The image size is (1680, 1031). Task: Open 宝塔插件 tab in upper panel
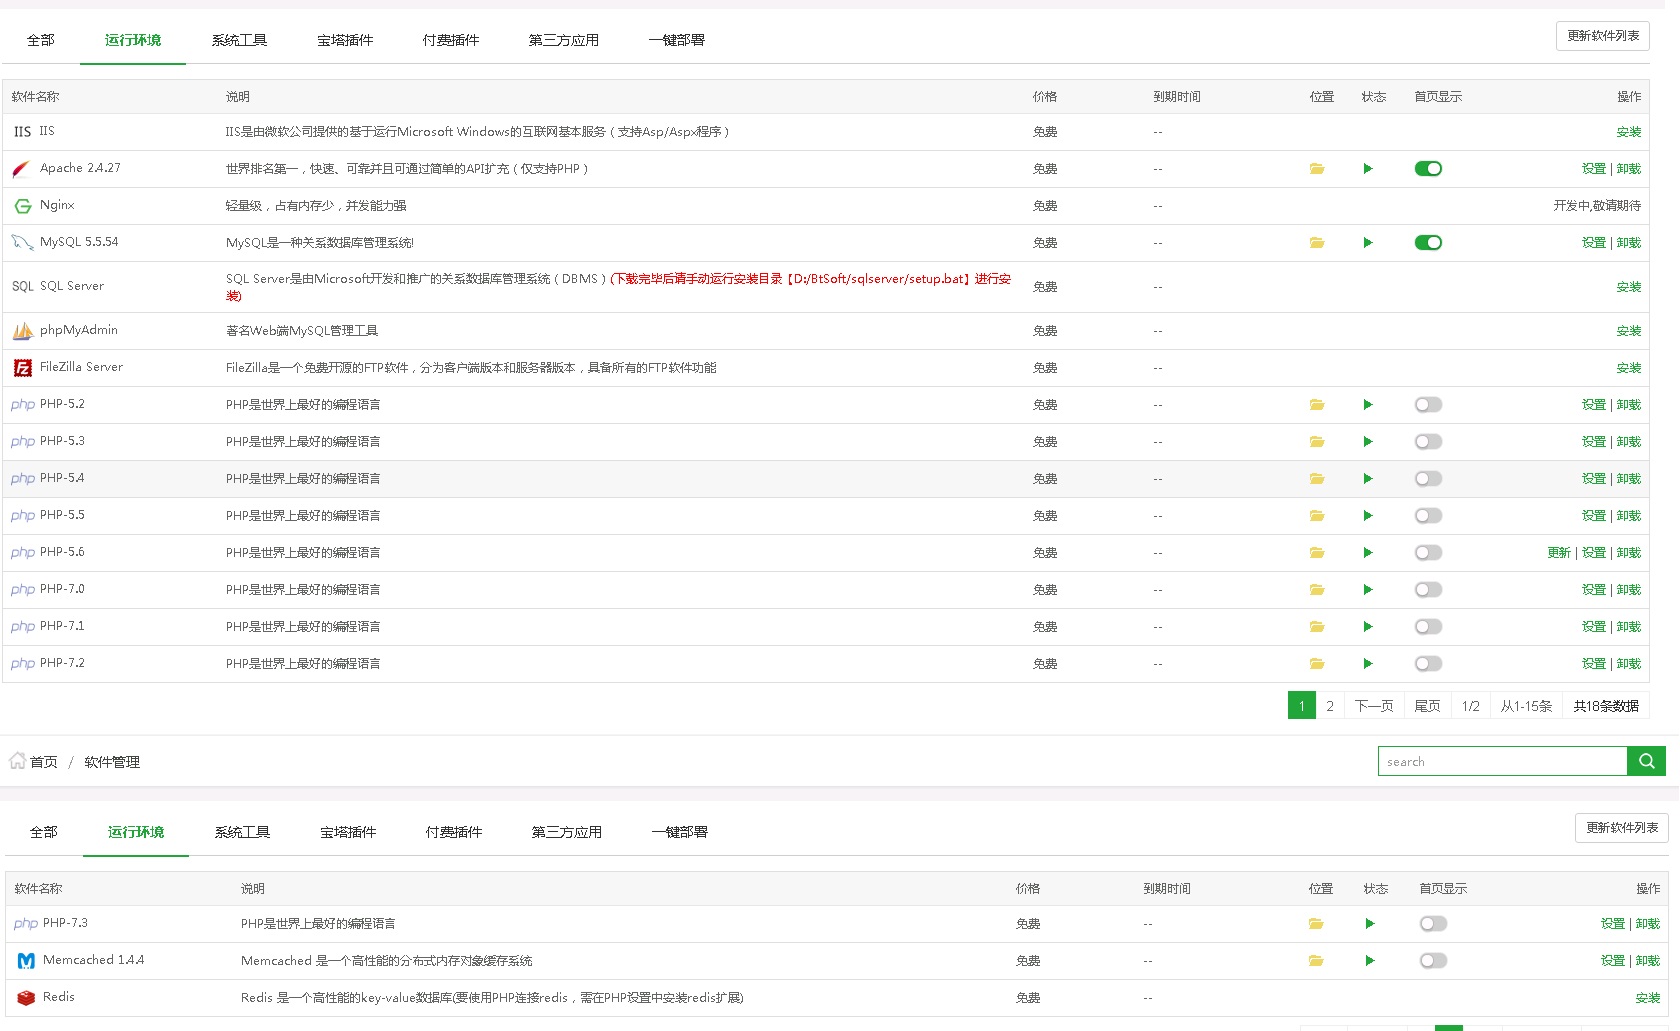pos(345,40)
